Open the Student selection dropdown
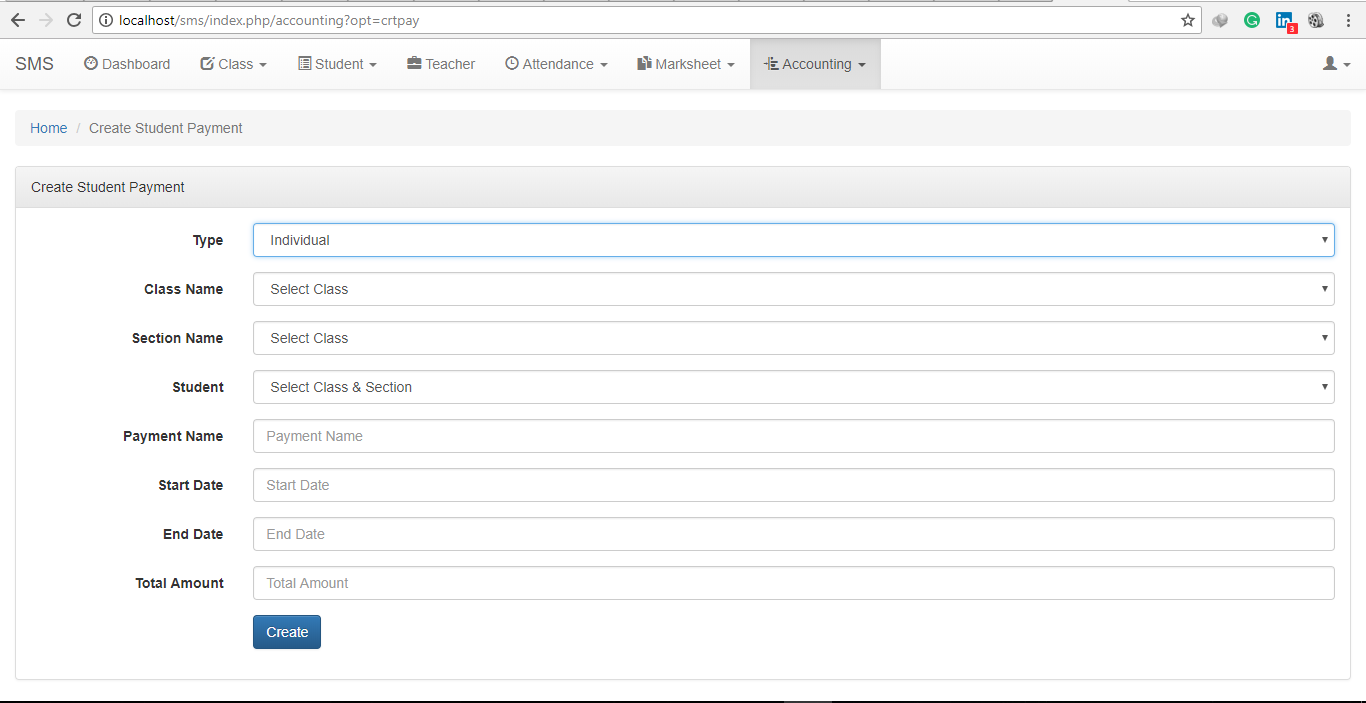 (x=793, y=387)
